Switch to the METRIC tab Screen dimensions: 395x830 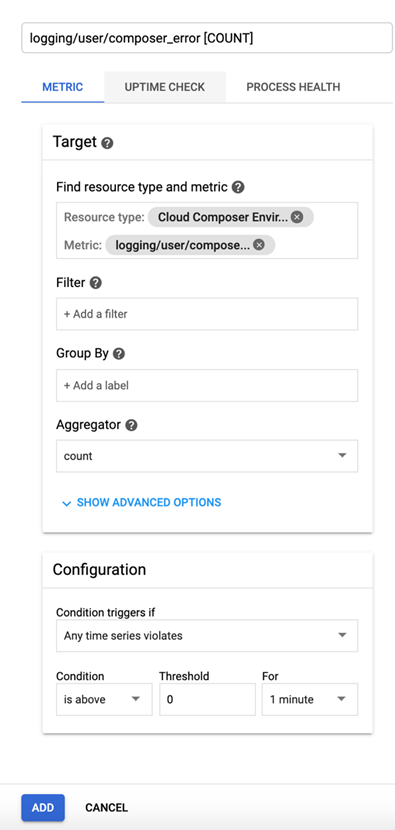coord(62,87)
